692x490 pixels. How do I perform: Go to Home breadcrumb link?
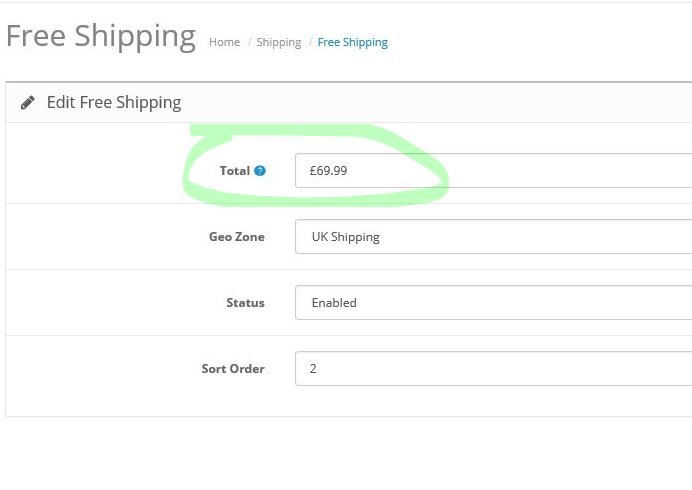point(225,42)
